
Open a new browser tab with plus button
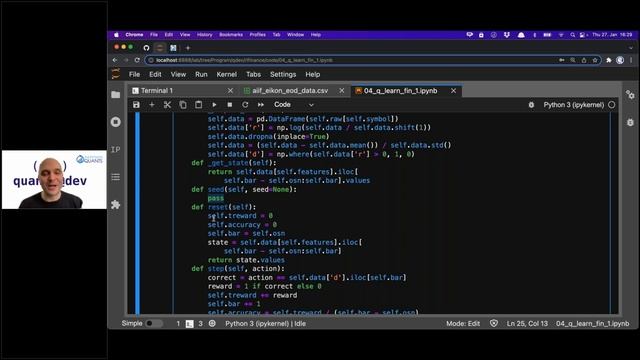click(x=188, y=48)
